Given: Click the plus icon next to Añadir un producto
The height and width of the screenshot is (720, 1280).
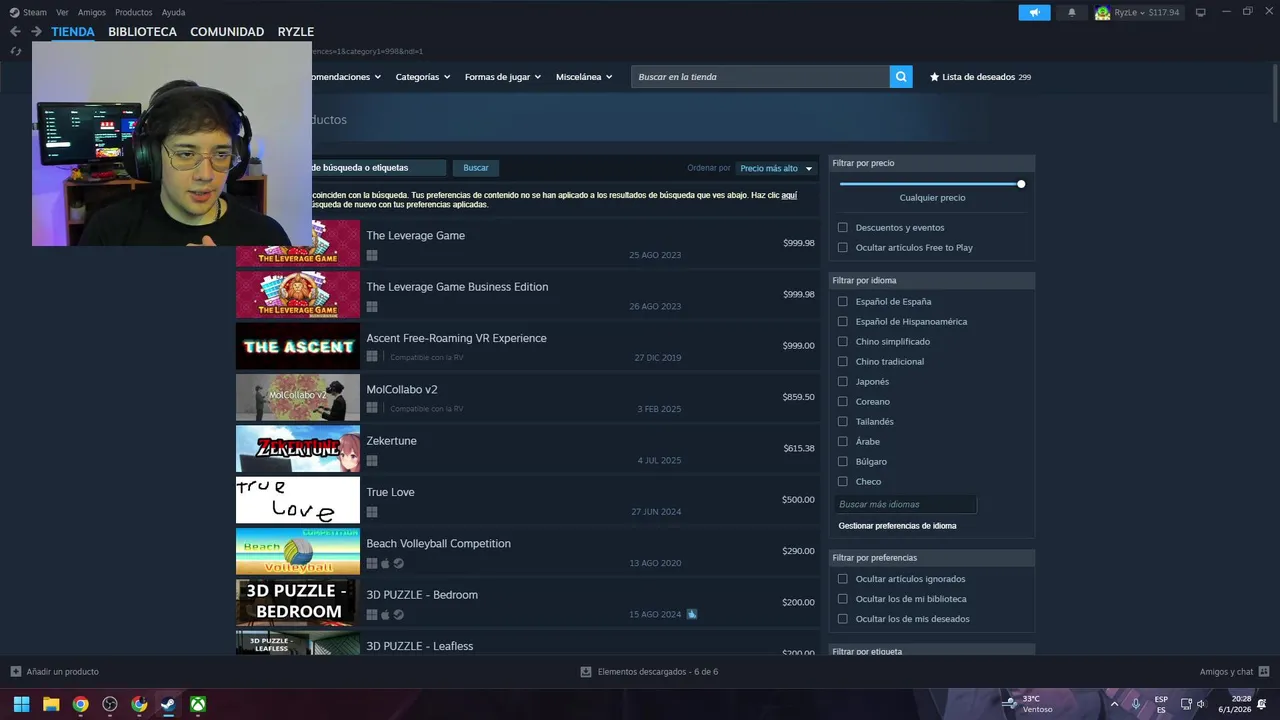Looking at the screenshot, I should tap(15, 671).
